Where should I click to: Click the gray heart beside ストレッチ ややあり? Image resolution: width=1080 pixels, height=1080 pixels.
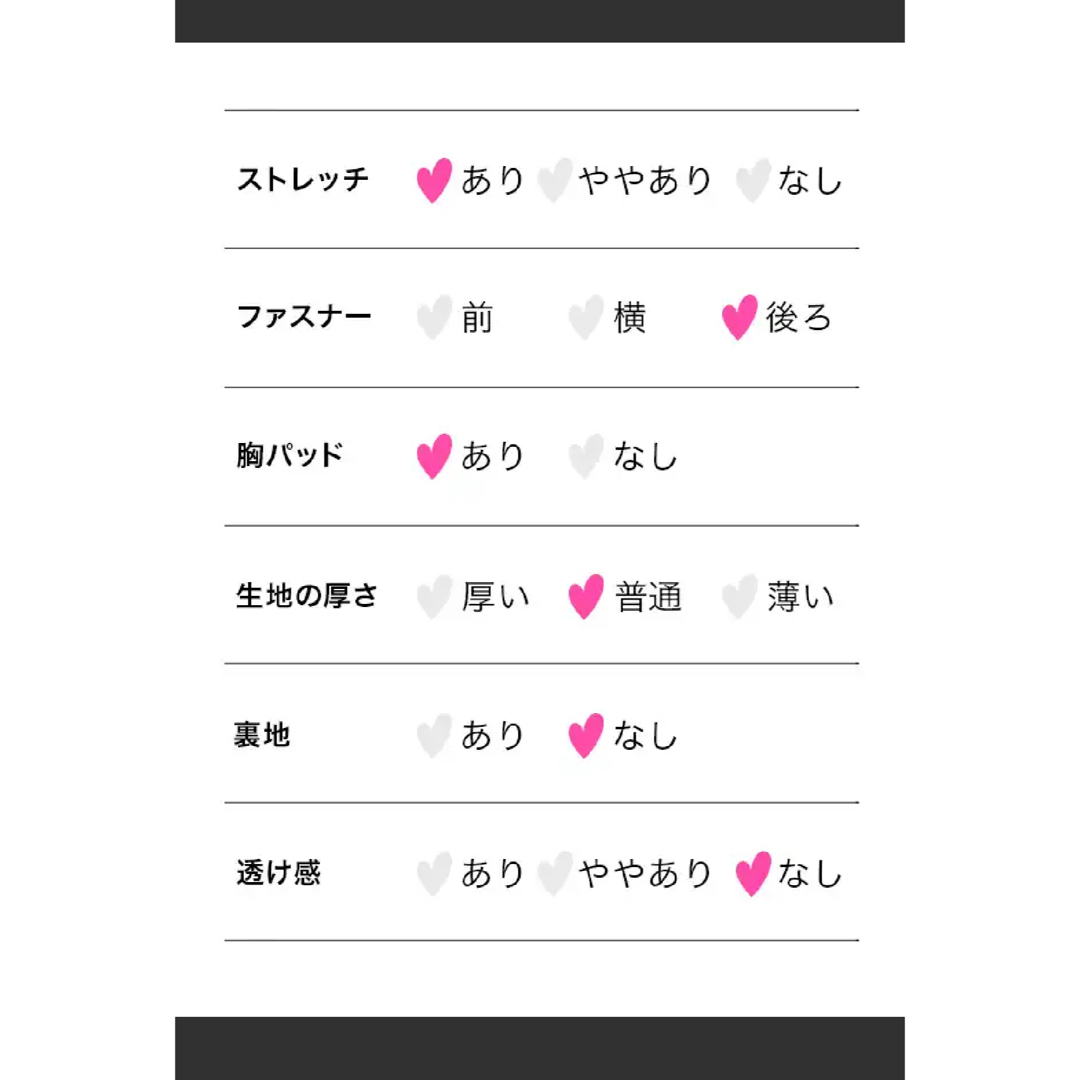[x=555, y=180]
